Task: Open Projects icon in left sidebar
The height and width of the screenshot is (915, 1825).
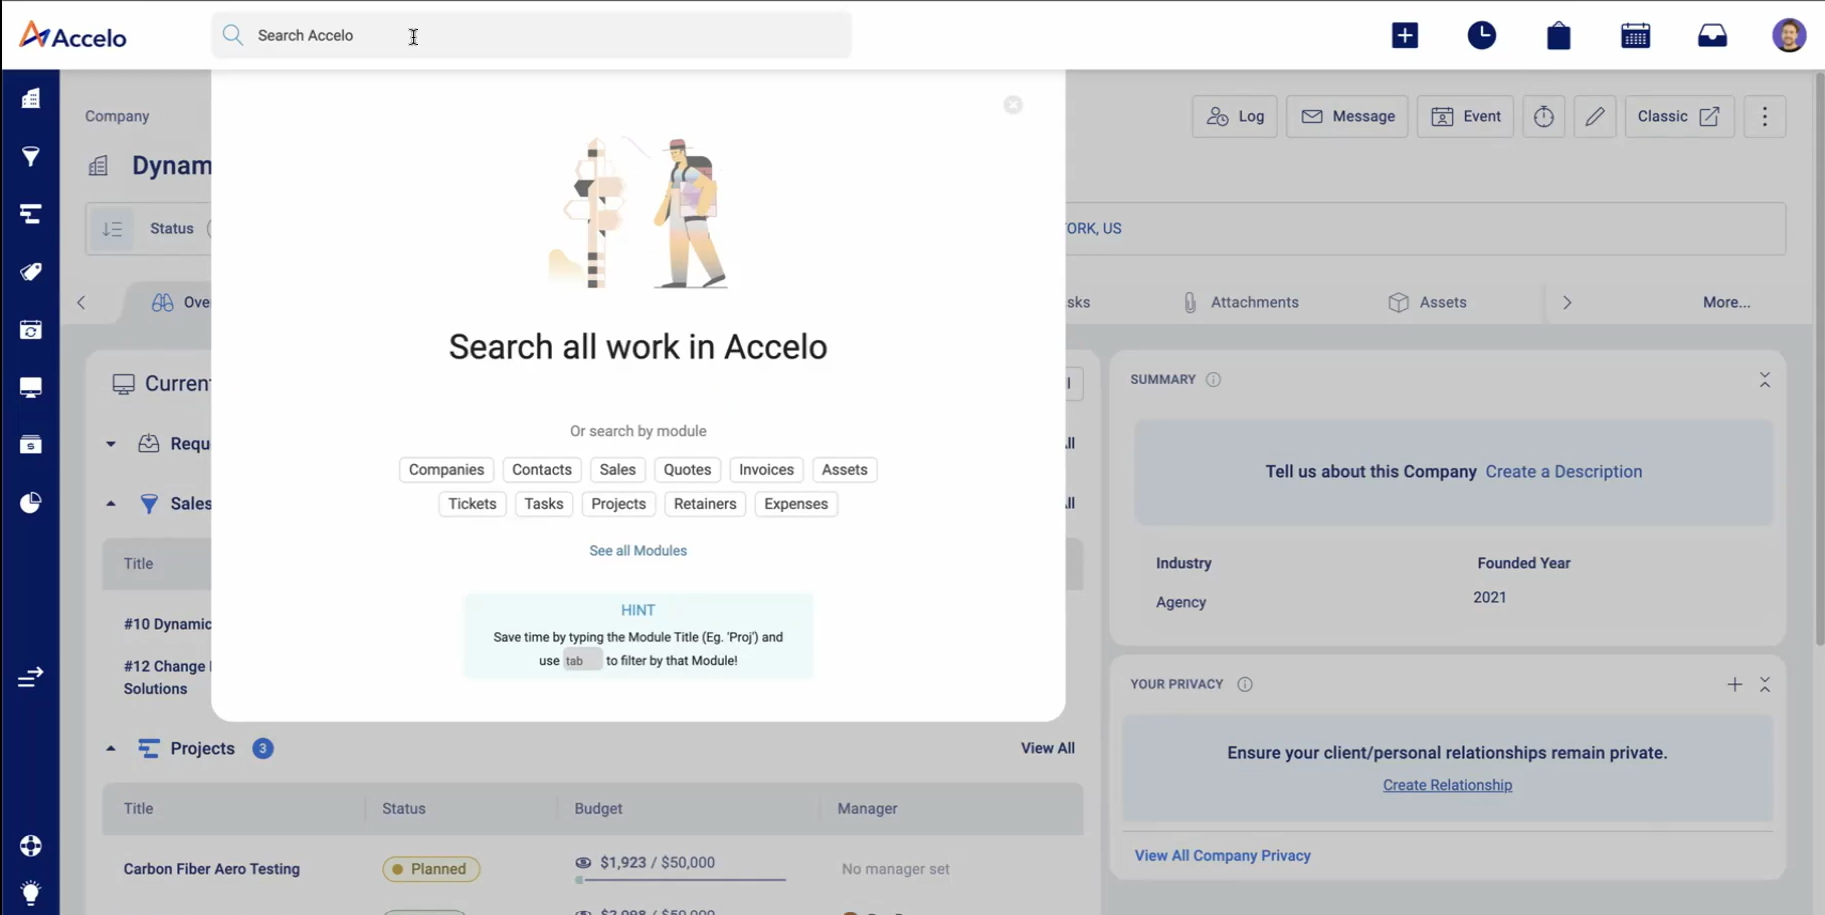Action: 31,214
